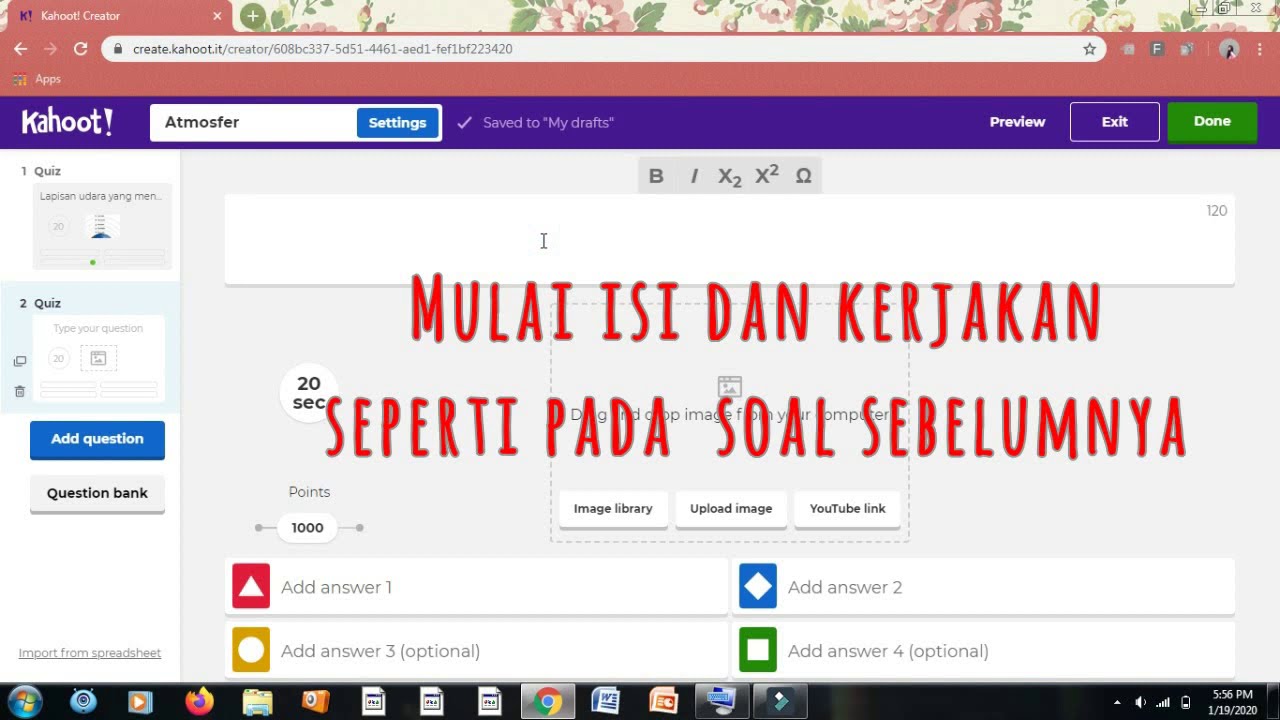The height and width of the screenshot is (720, 1280).
Task: Open a new Chrome tab
Action: pos(253,16)
